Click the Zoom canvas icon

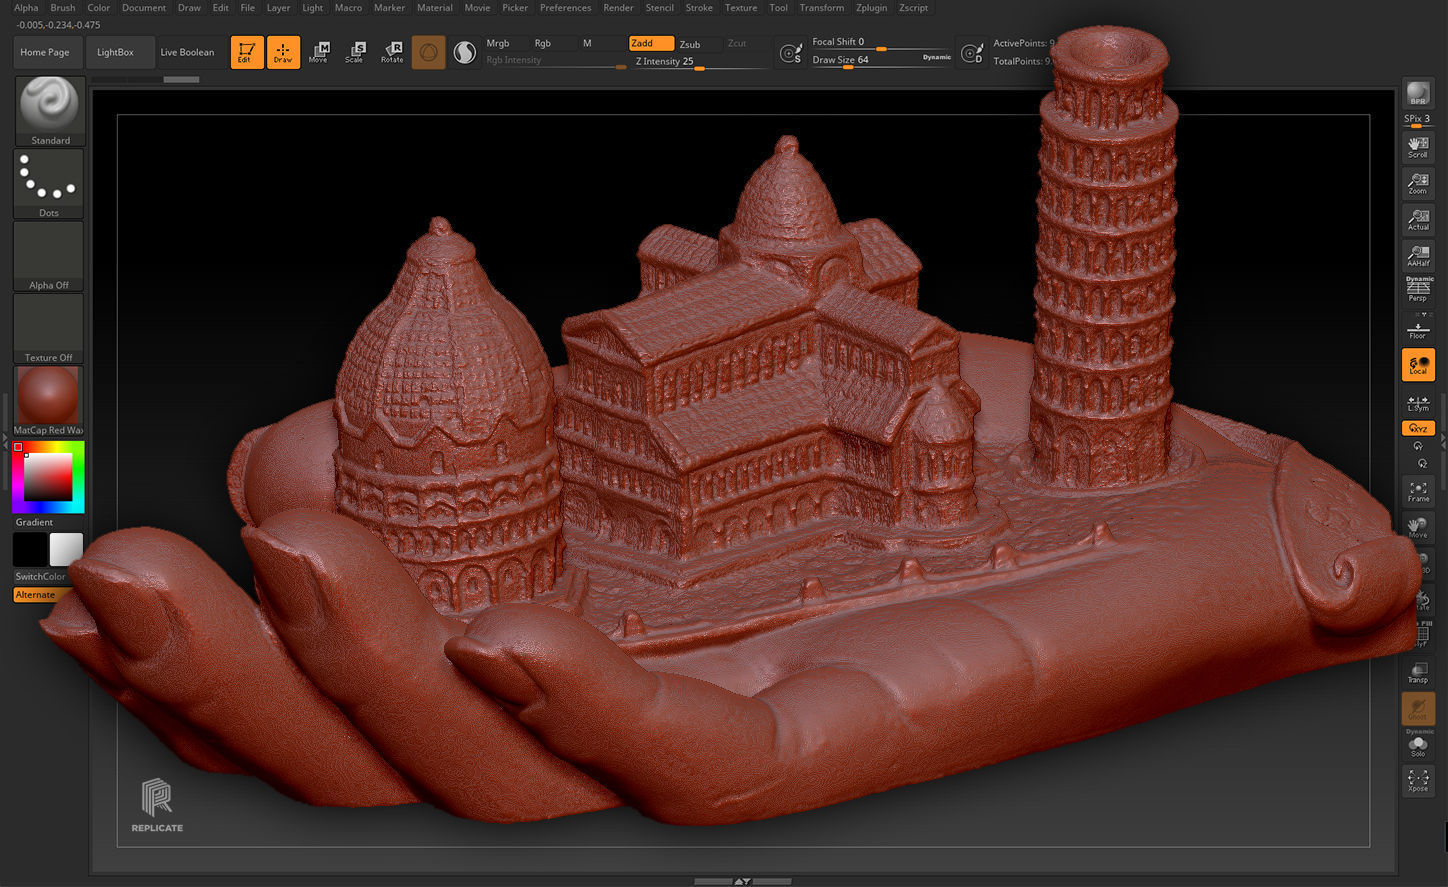(1418, 183)
